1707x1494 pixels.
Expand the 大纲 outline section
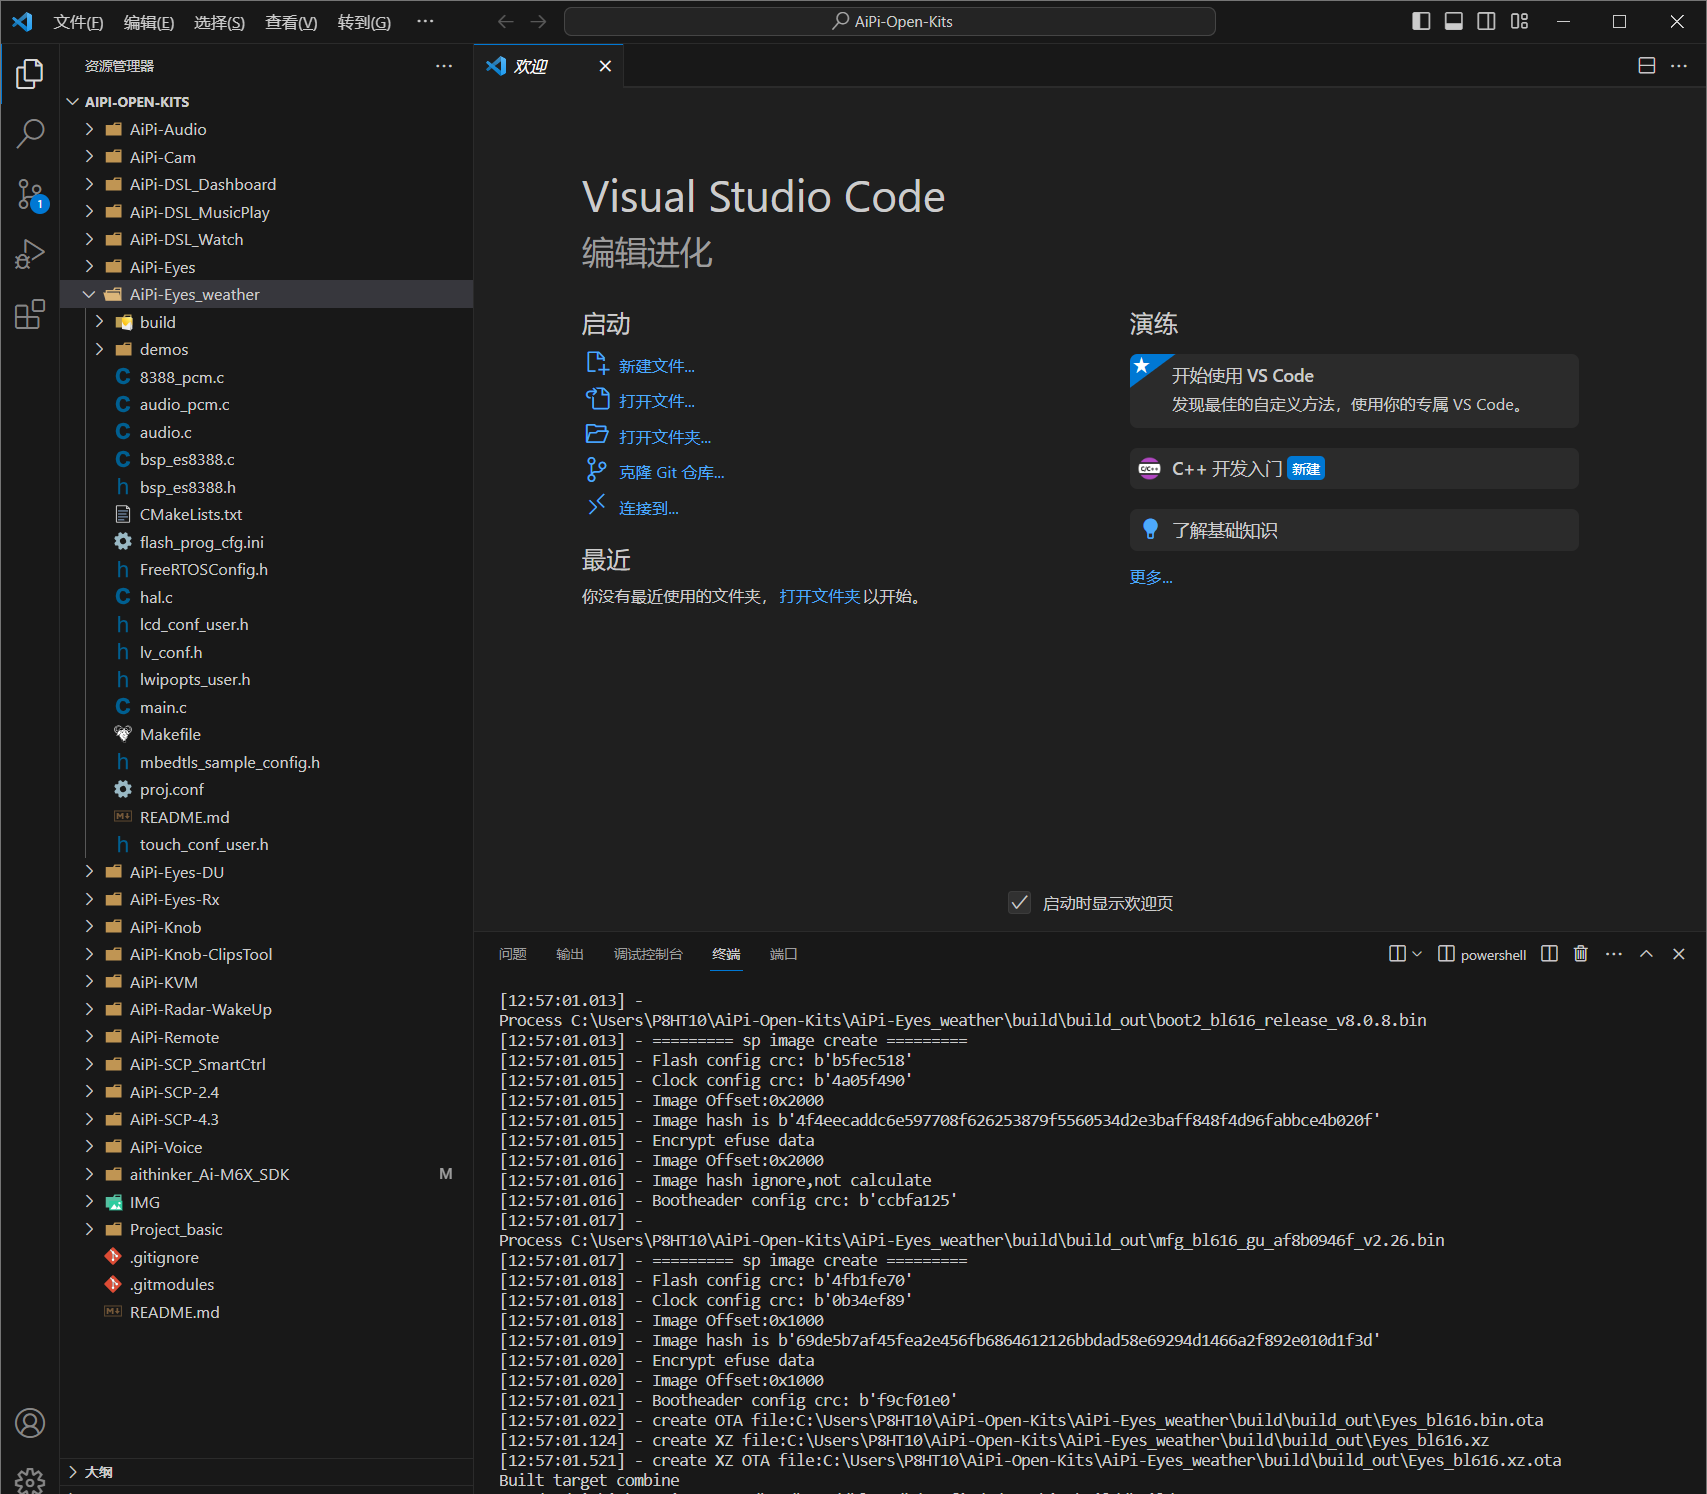pos(266,1472)
